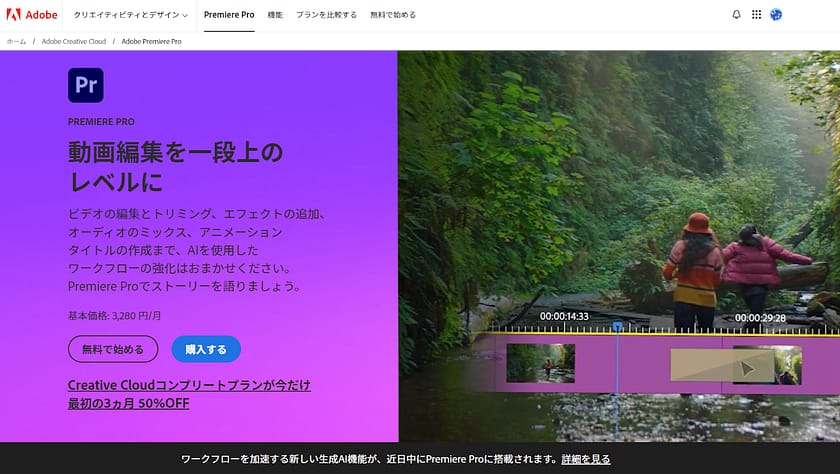Open the notifications bell
The height and width of the screenshot is (474, 840).
(737, 15)
